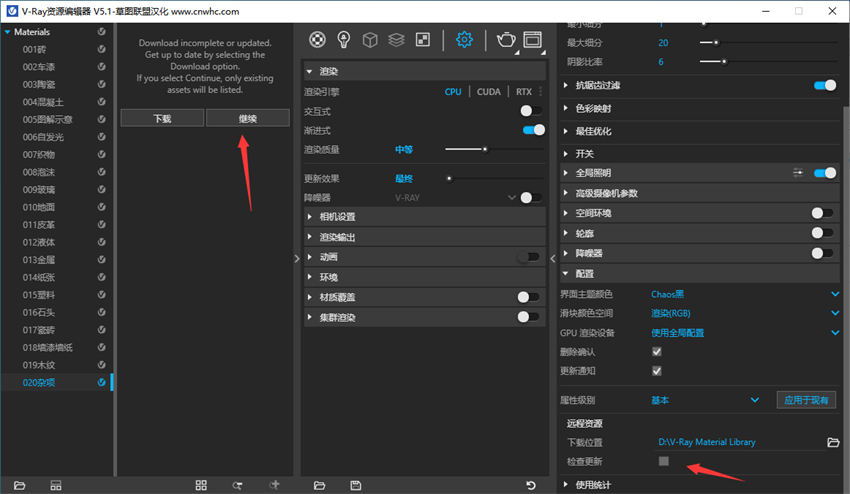Tick the 检查更新 checkbox
This screenshot has width=850, height=494.
click(663, 461)
